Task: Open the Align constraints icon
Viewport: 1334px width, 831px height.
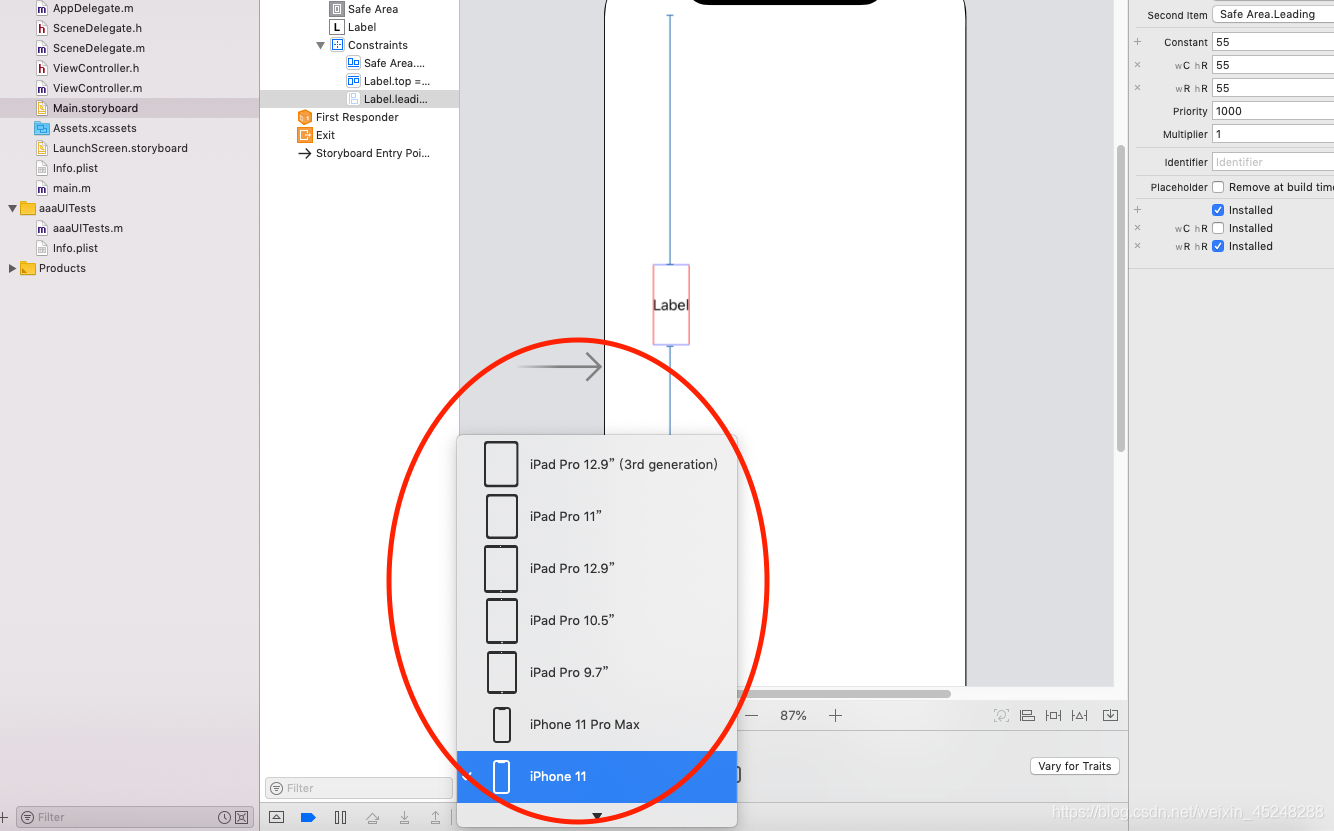Action: 1027,715
